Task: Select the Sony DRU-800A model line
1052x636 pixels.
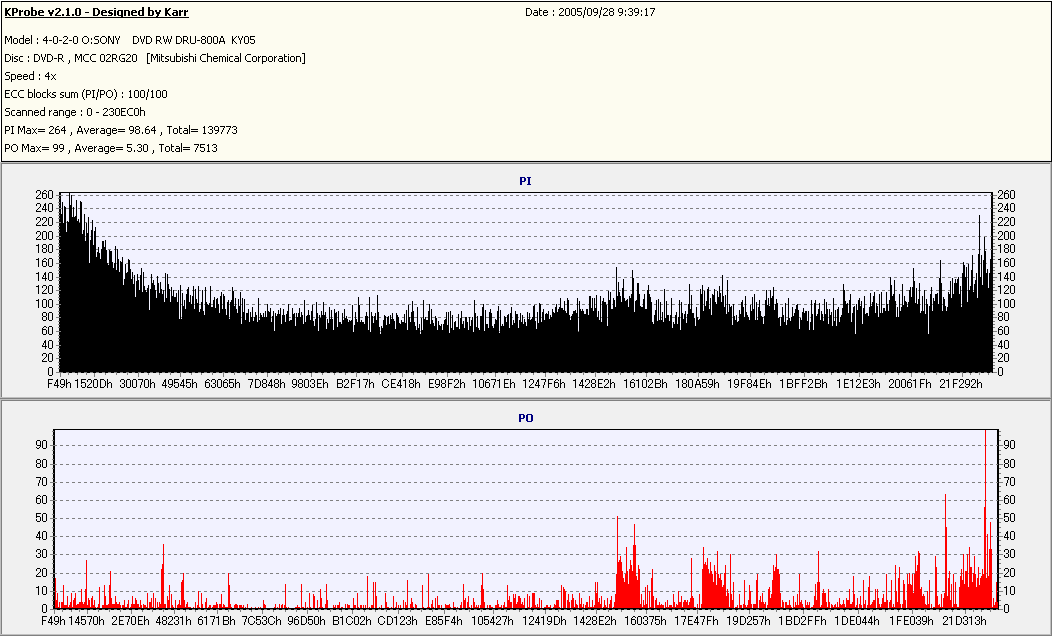Action: pos(129,39)
